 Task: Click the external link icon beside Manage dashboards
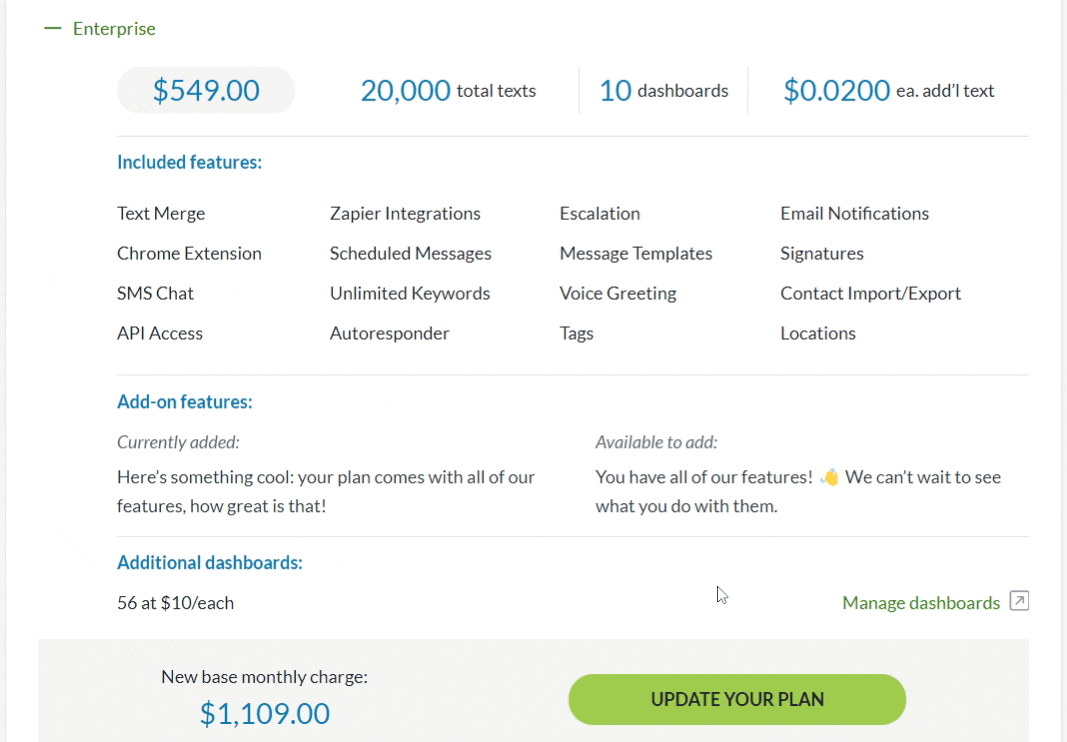click(1019, 602)
